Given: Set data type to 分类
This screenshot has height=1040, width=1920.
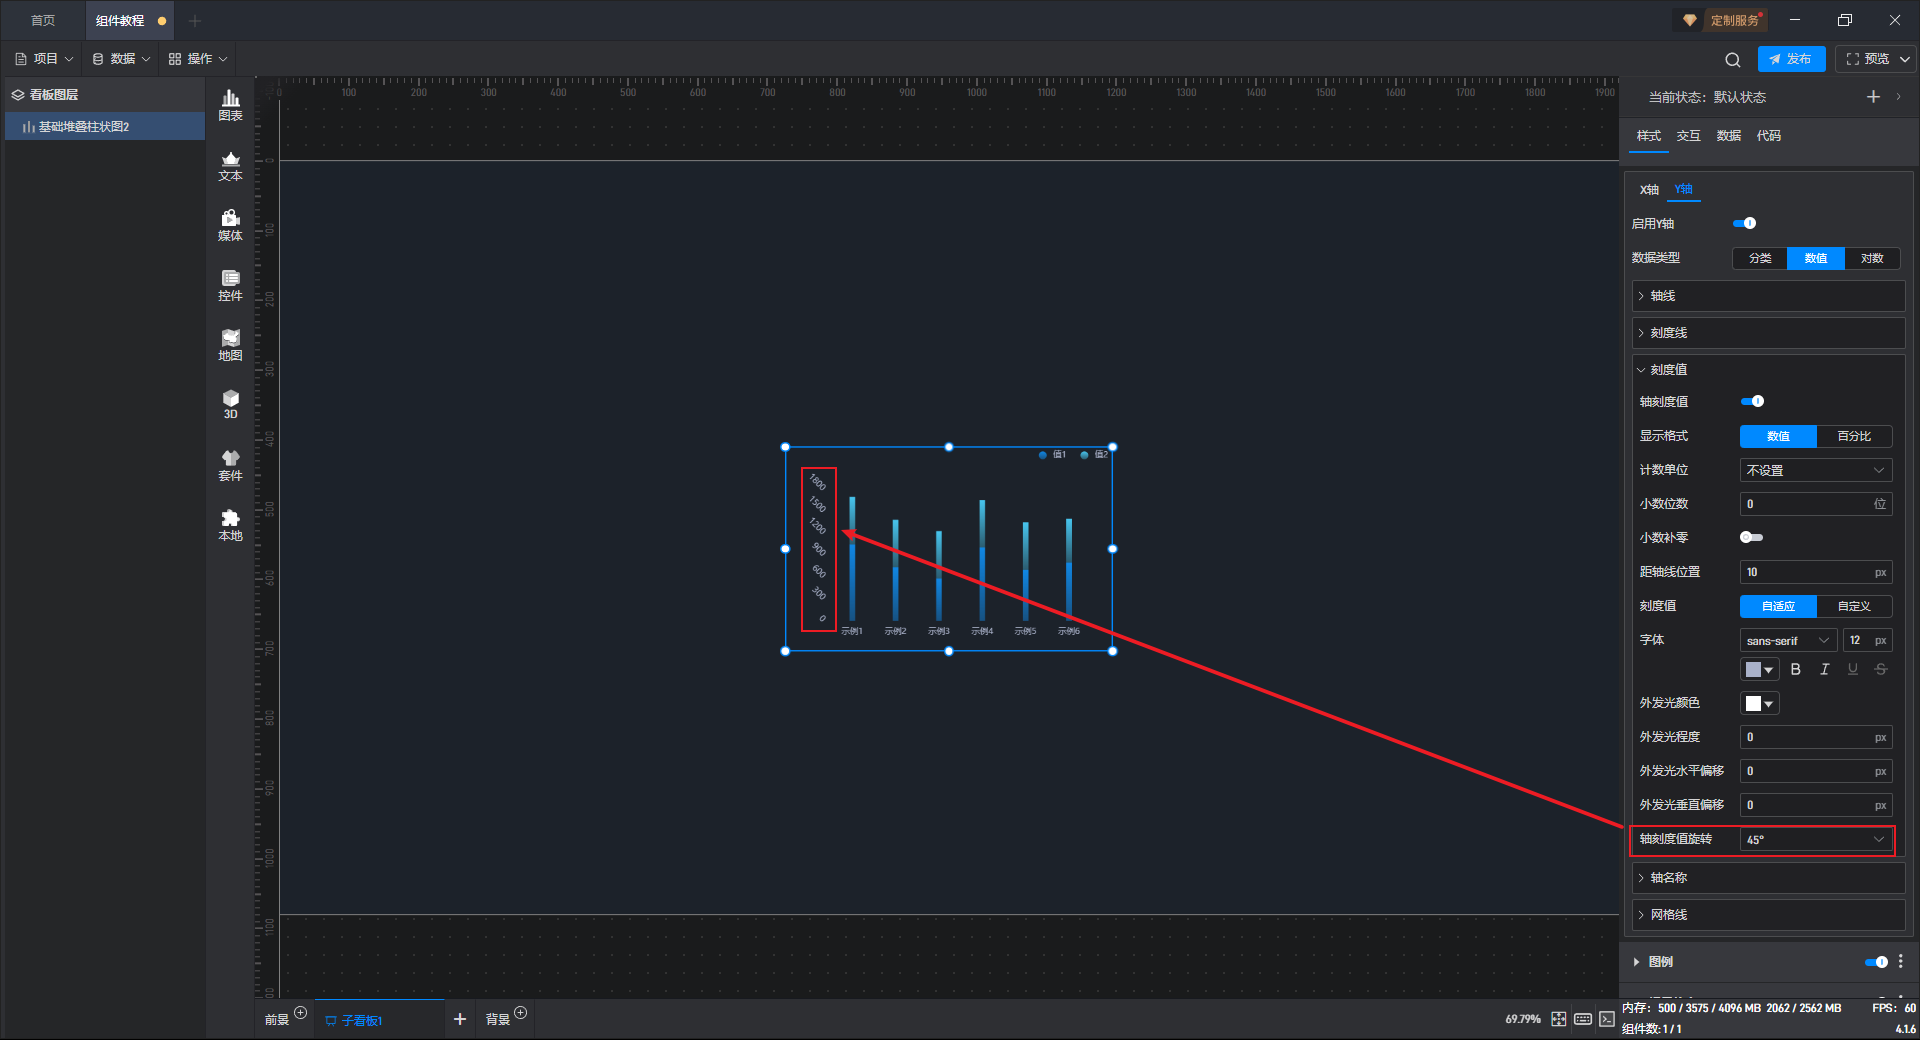Looking at the screenshot, I should click(1760, 258).
